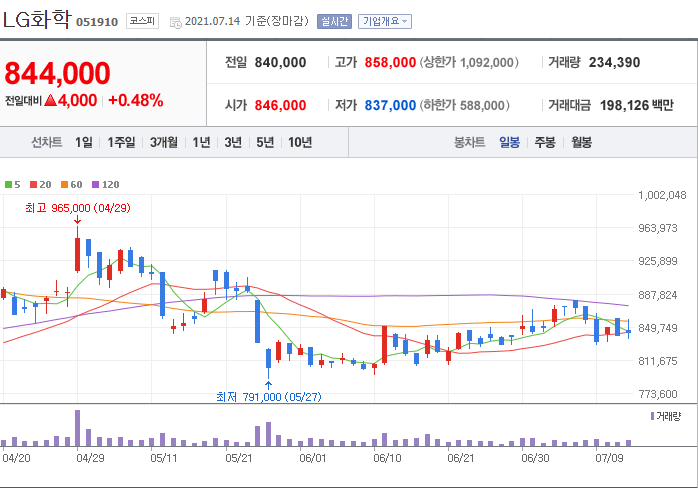This screenshot has height=488, width=698.
Task: Click the green 5-day moving average swatch
Action: [8, 184]
